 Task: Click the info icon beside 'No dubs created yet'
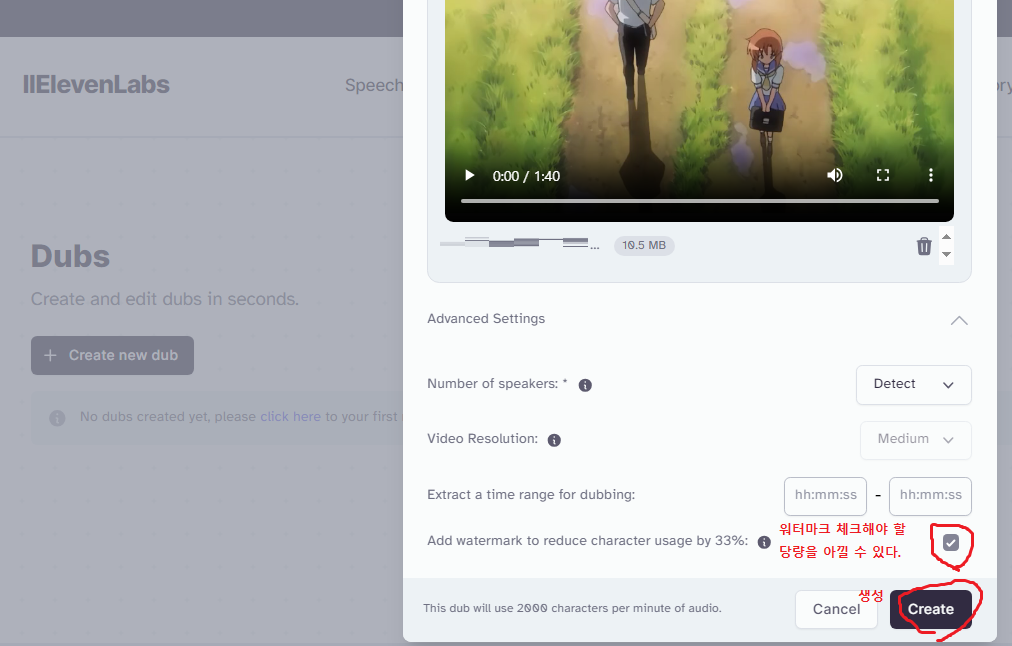(57, 418)
